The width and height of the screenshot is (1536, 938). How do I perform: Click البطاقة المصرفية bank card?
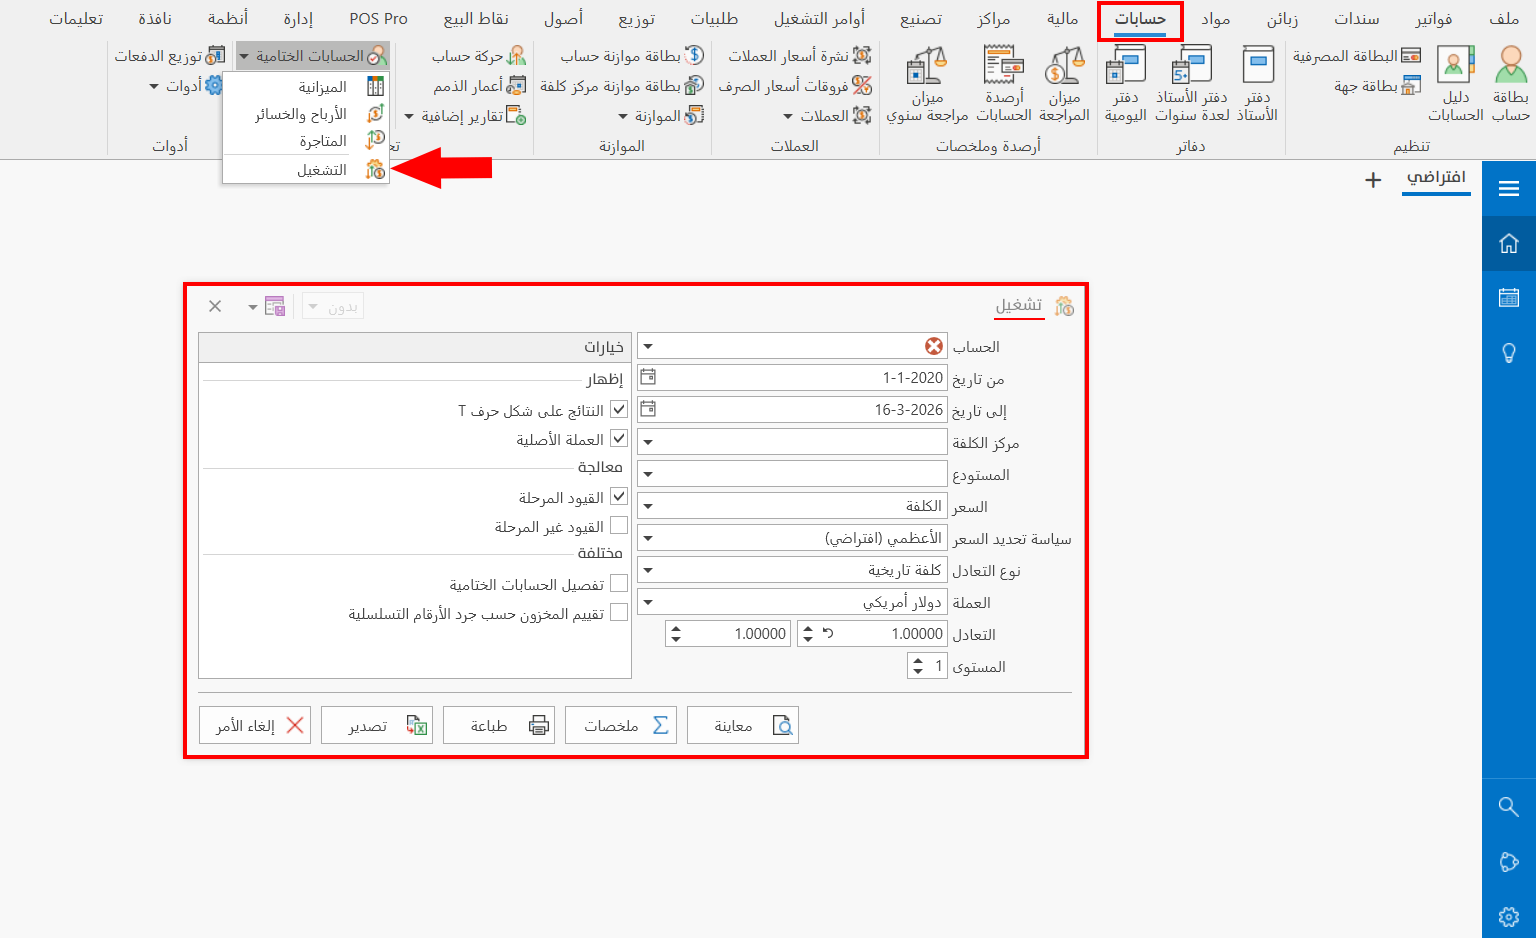(1357, 56)
